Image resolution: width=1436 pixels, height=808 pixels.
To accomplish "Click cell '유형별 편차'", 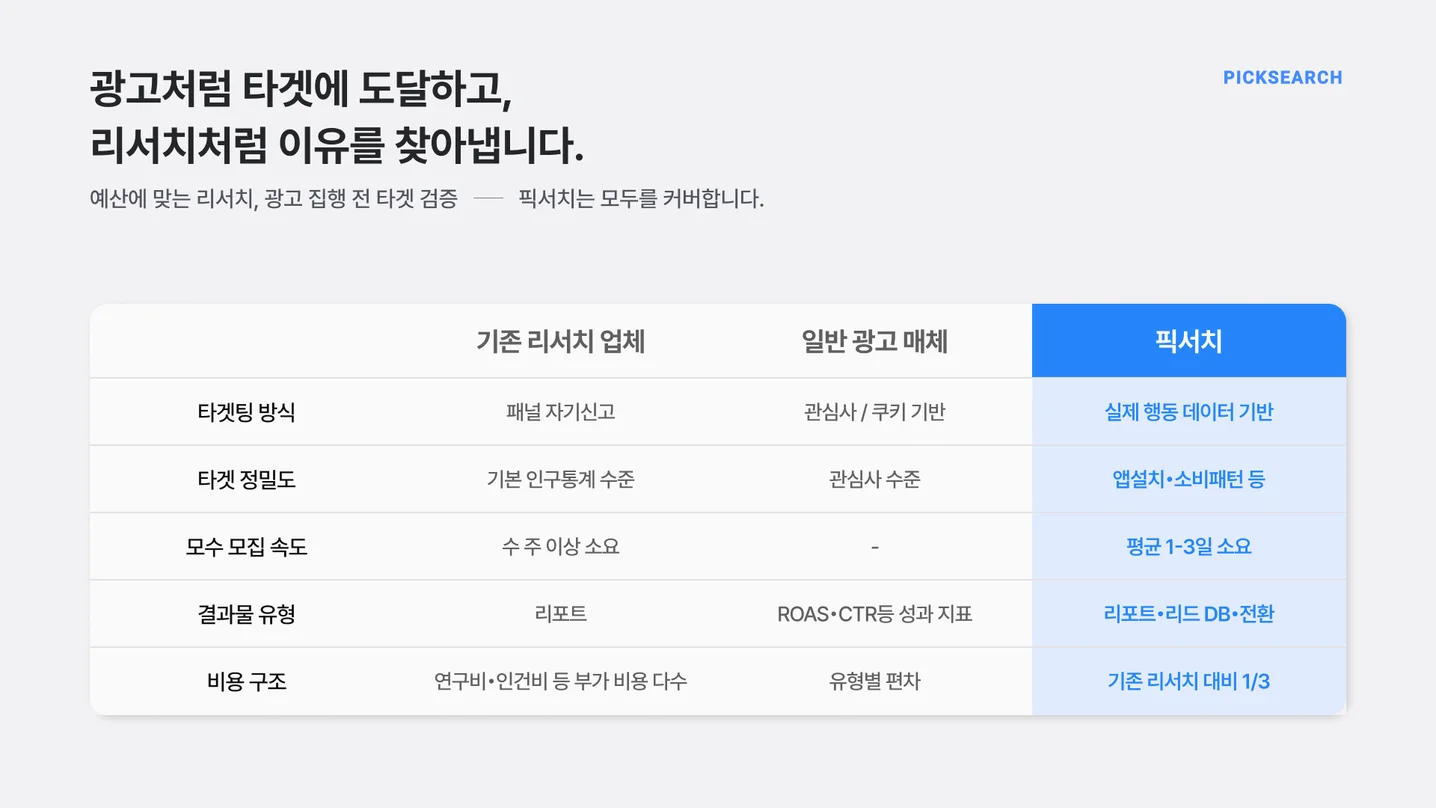I will tap(875, 682).
